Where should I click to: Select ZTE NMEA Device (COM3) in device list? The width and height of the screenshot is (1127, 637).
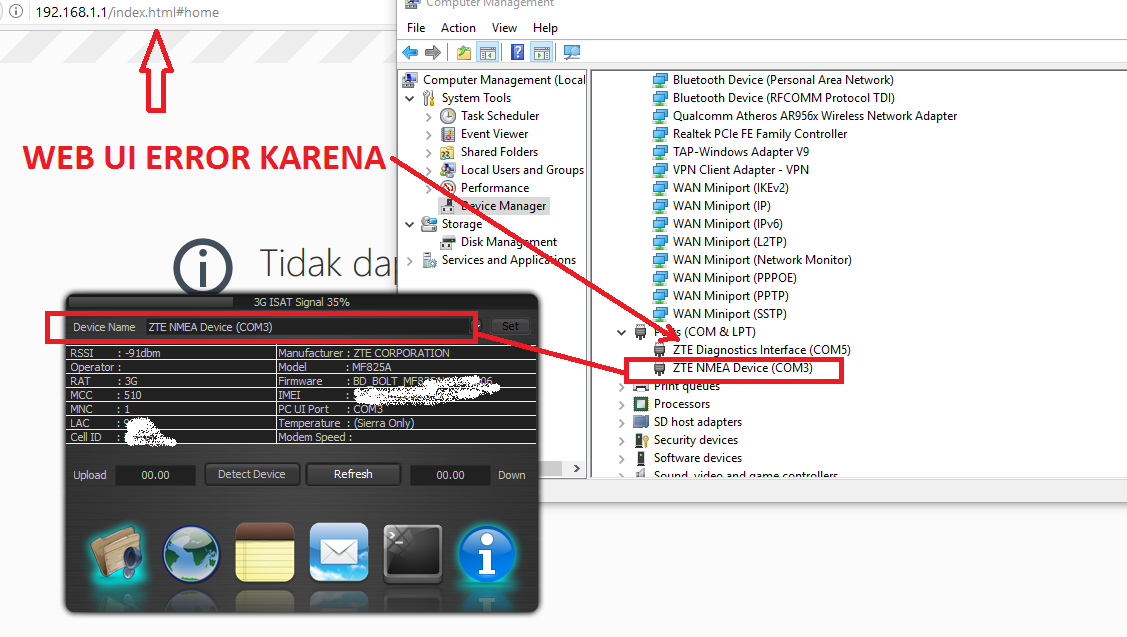click(x=742, y=367)
